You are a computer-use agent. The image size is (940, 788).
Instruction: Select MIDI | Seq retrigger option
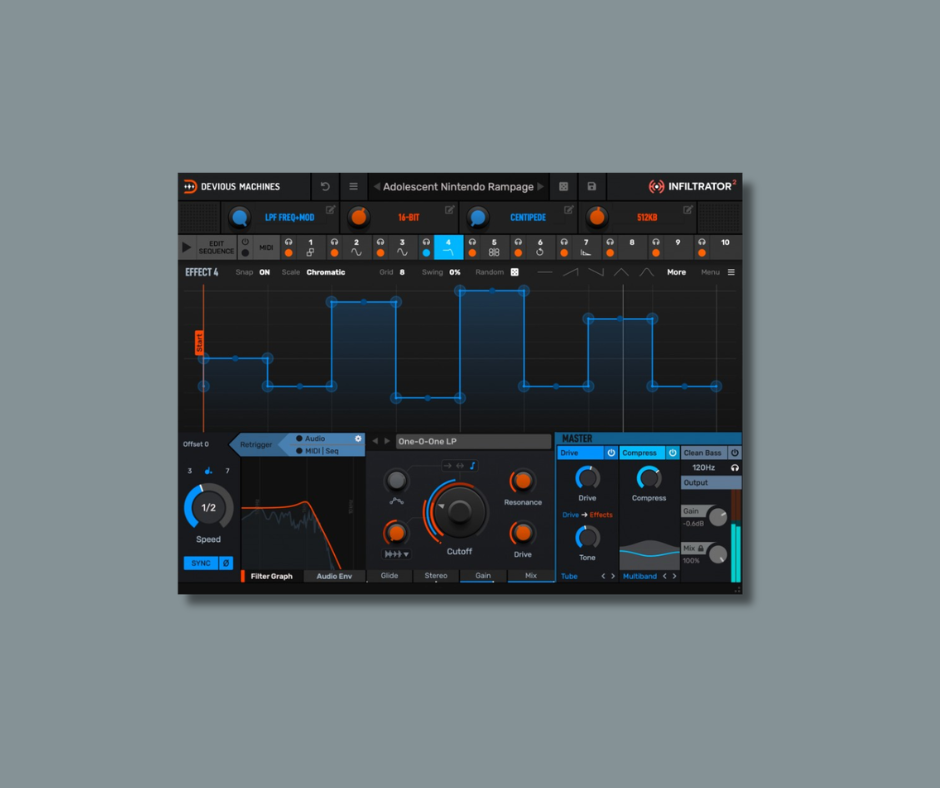pyautogui.click(x=318, y=451)
